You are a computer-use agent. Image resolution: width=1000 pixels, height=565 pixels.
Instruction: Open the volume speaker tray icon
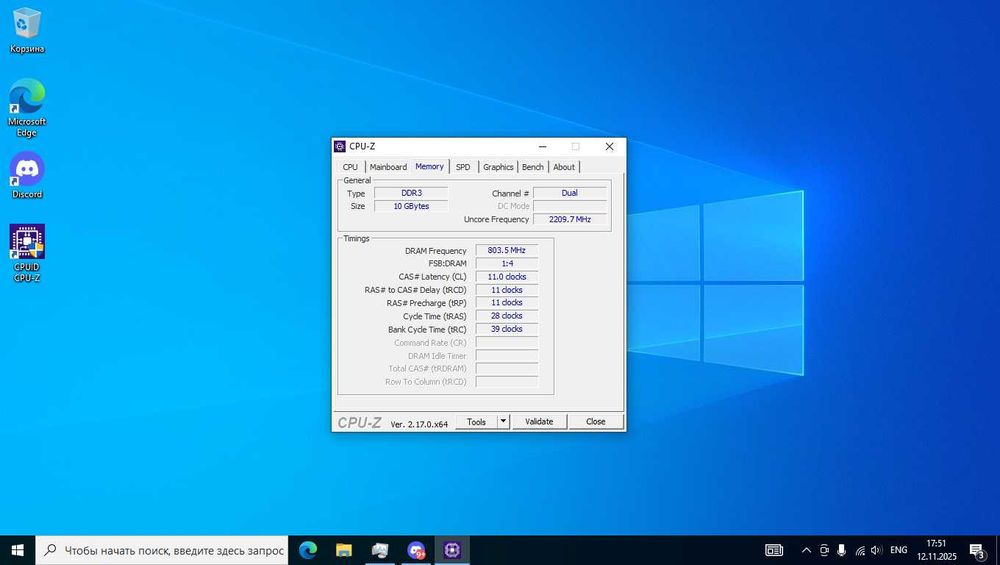[x=876, y=550]
